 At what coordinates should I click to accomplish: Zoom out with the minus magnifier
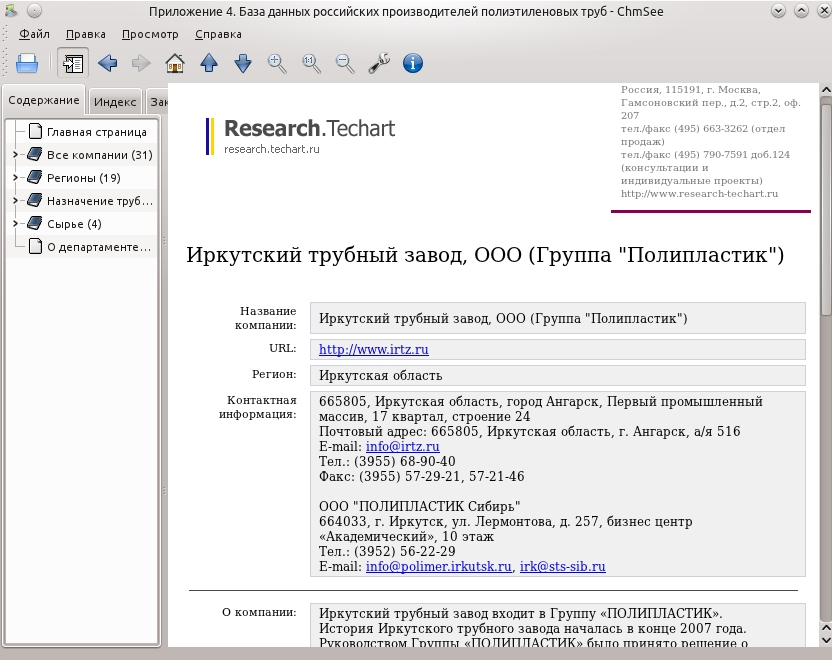(x=345, y=63)
